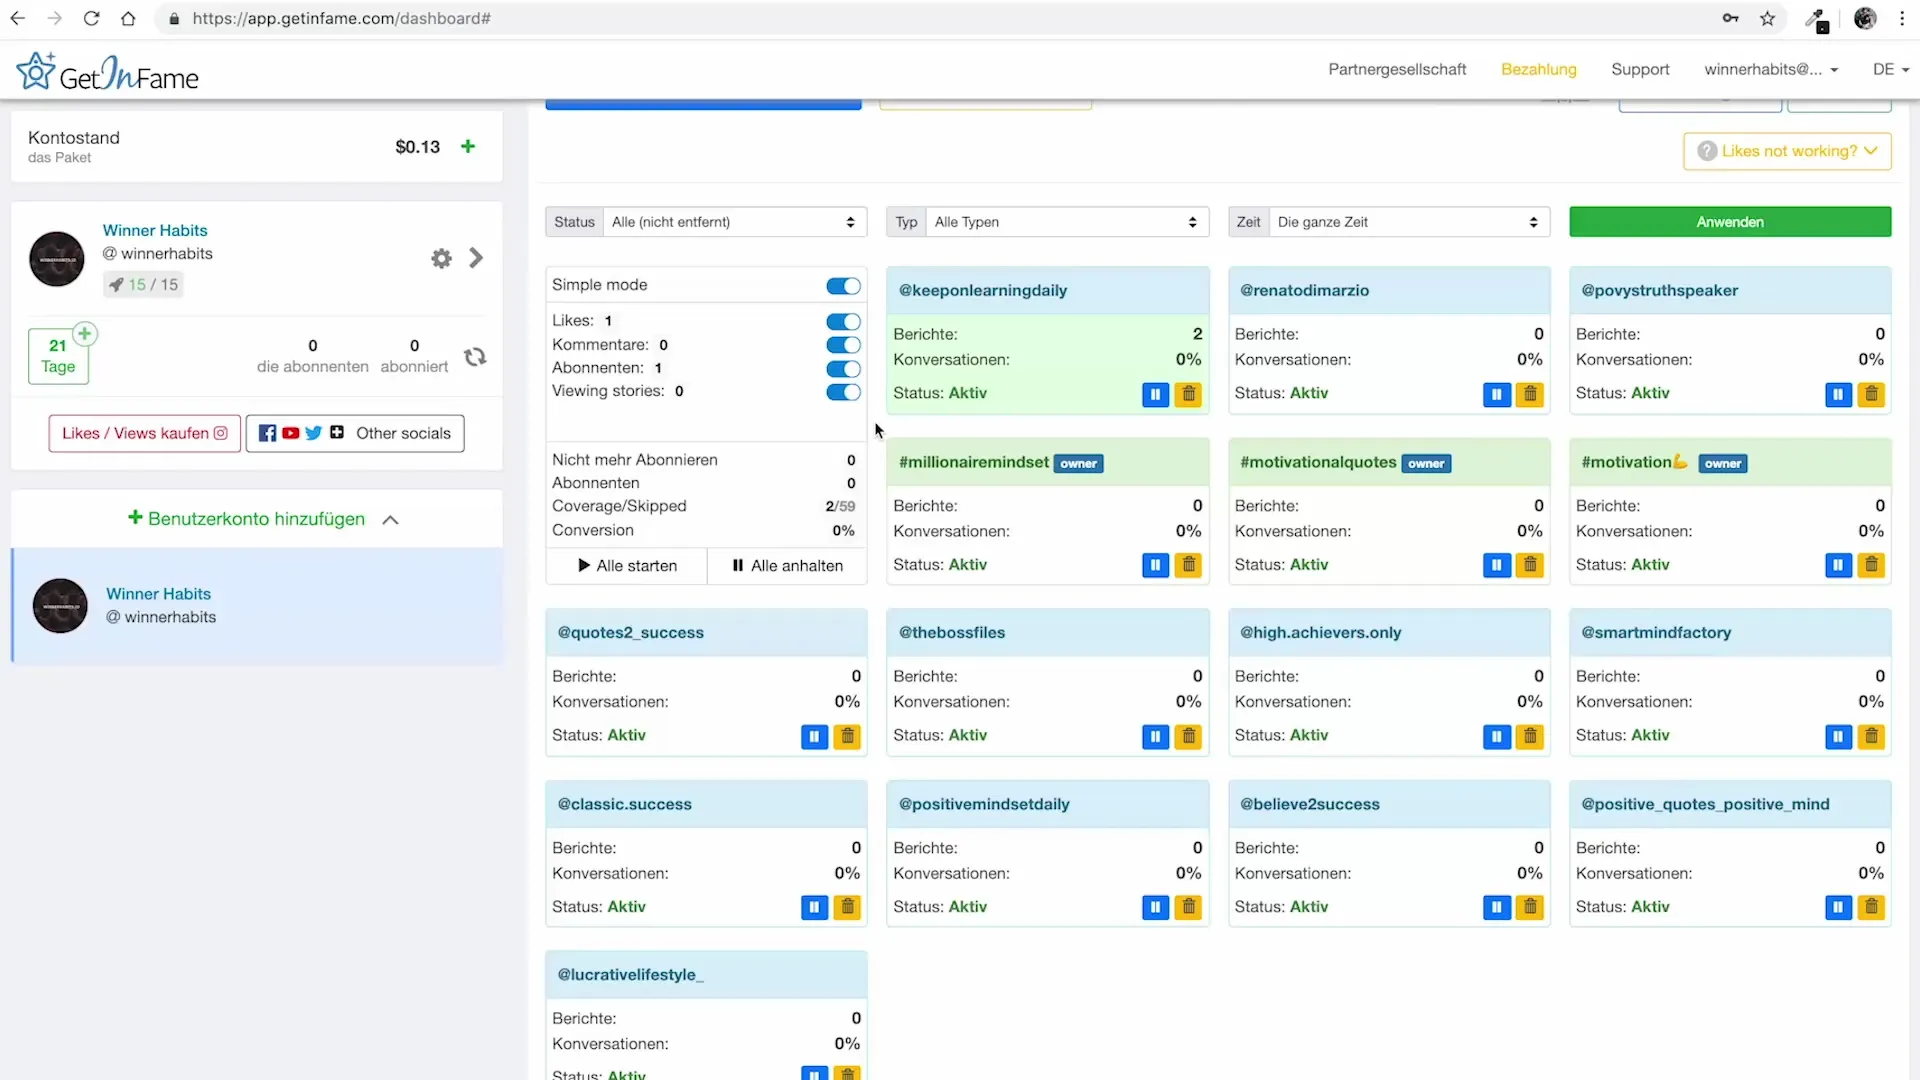Open the Typ filter dropdown

1067,222
